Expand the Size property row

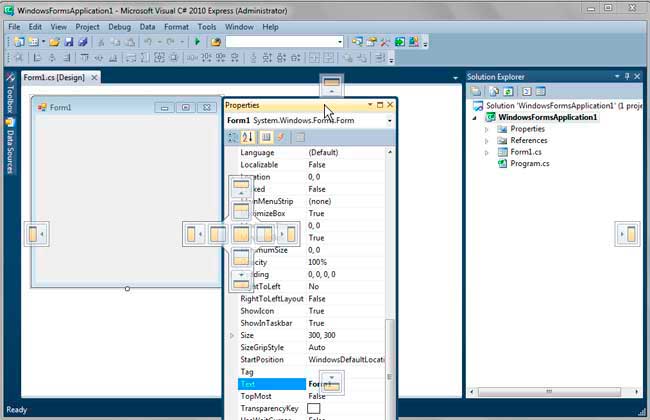click(x=232, y=336)
